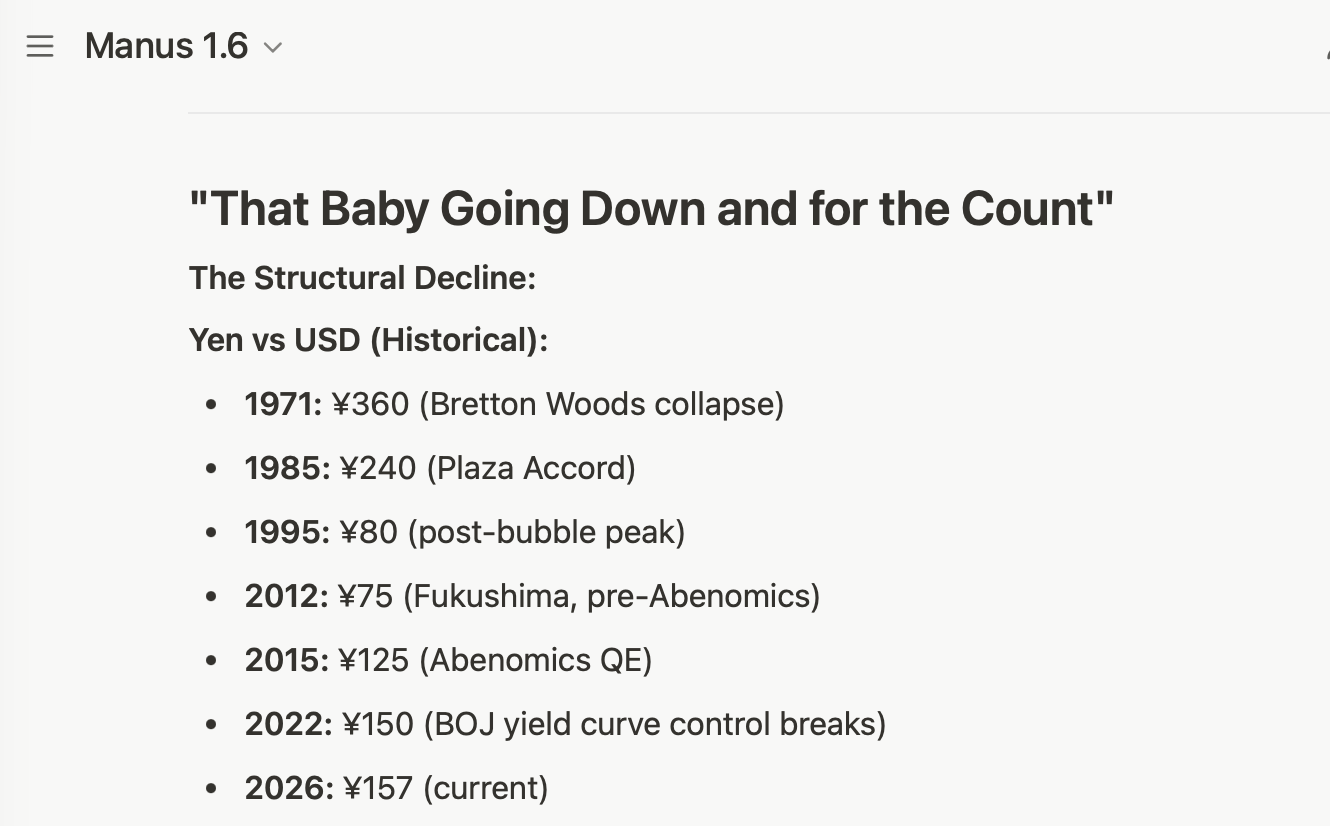
Task: Click the '¥157 (current)' text
Action: tap(445, 788)
